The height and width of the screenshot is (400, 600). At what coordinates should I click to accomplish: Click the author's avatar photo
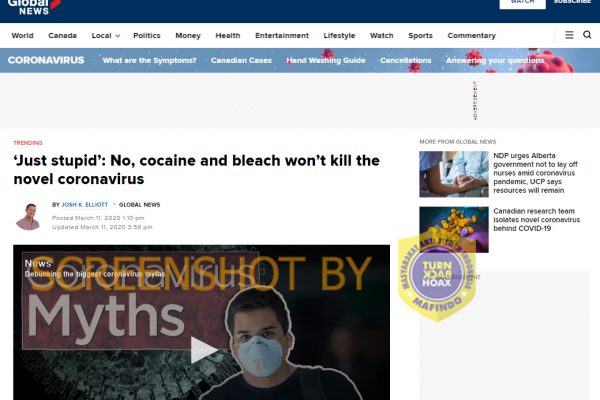point(28,217)
